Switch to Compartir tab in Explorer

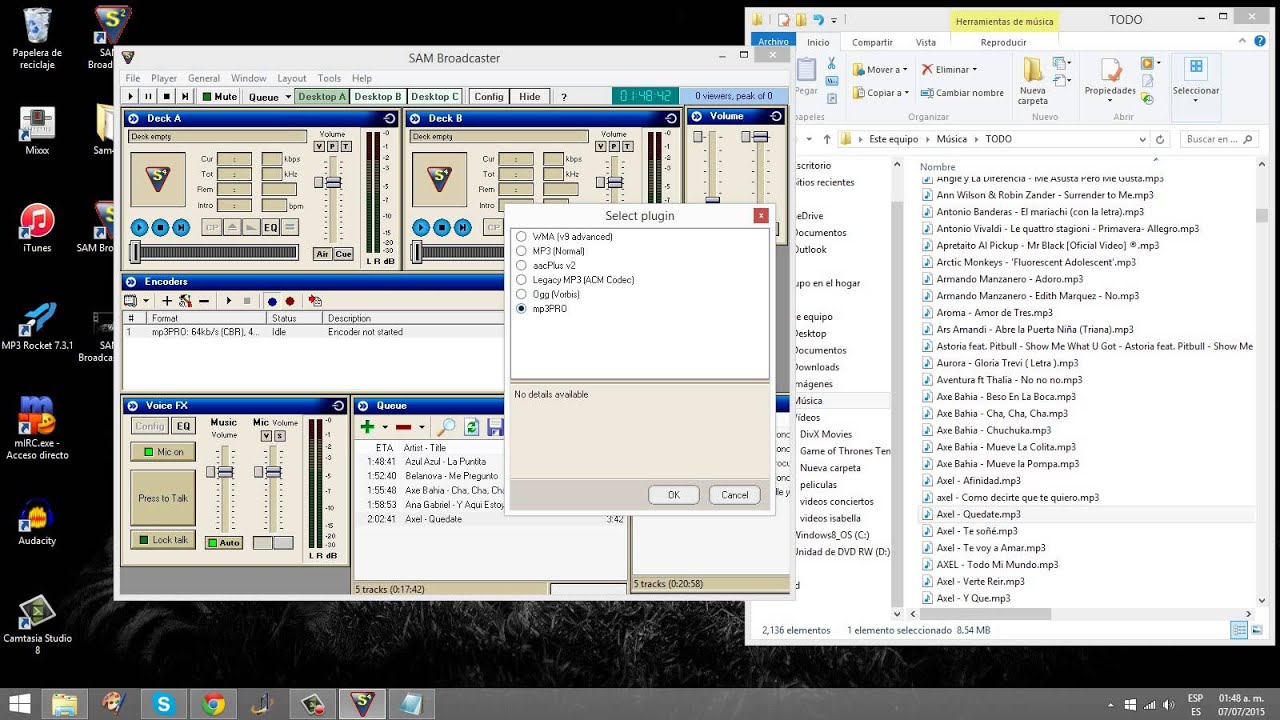(x=872, y=42)
